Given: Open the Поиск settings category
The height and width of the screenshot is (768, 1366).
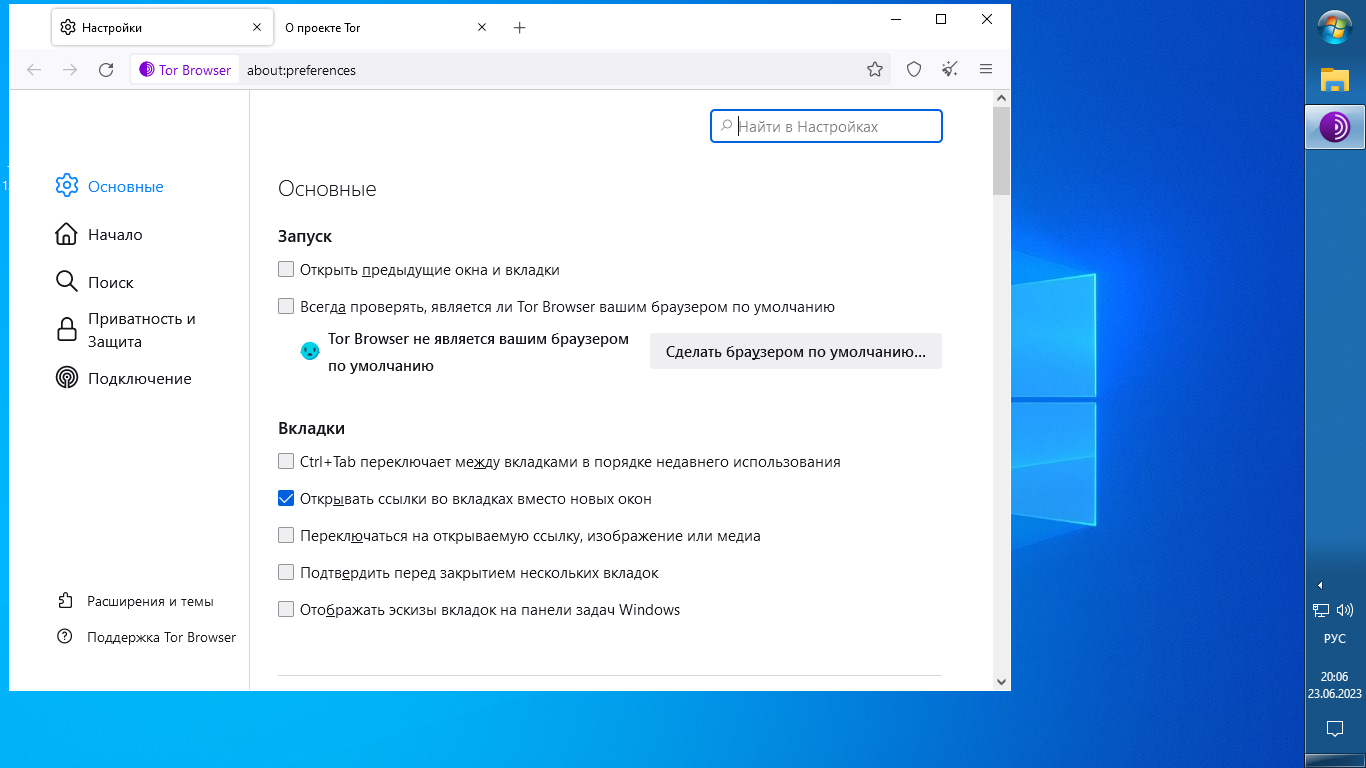Looking at the screenshot, I should coord(95,282).
